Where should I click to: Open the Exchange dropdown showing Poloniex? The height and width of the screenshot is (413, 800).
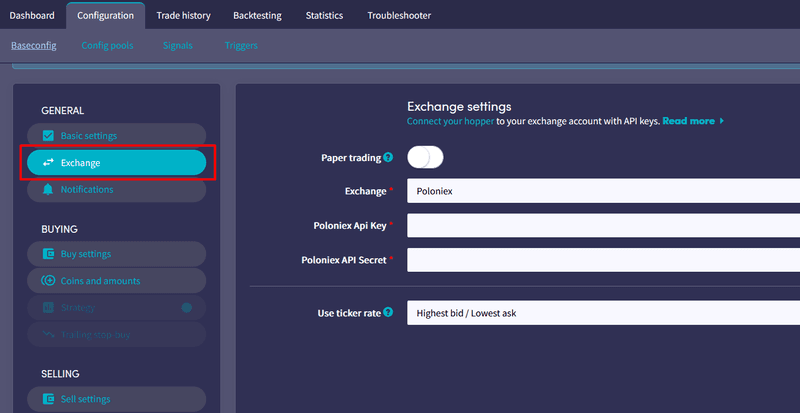pos(604,191)
